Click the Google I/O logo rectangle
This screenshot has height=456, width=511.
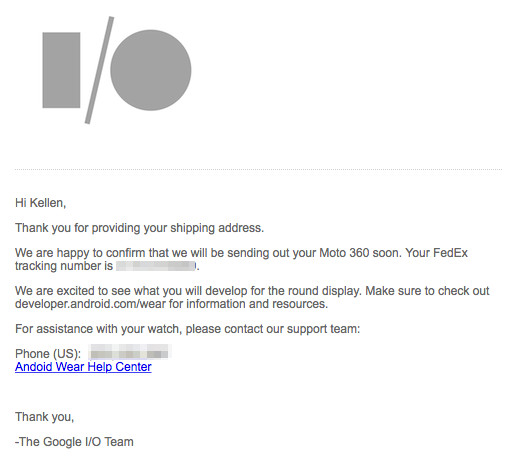61,70
